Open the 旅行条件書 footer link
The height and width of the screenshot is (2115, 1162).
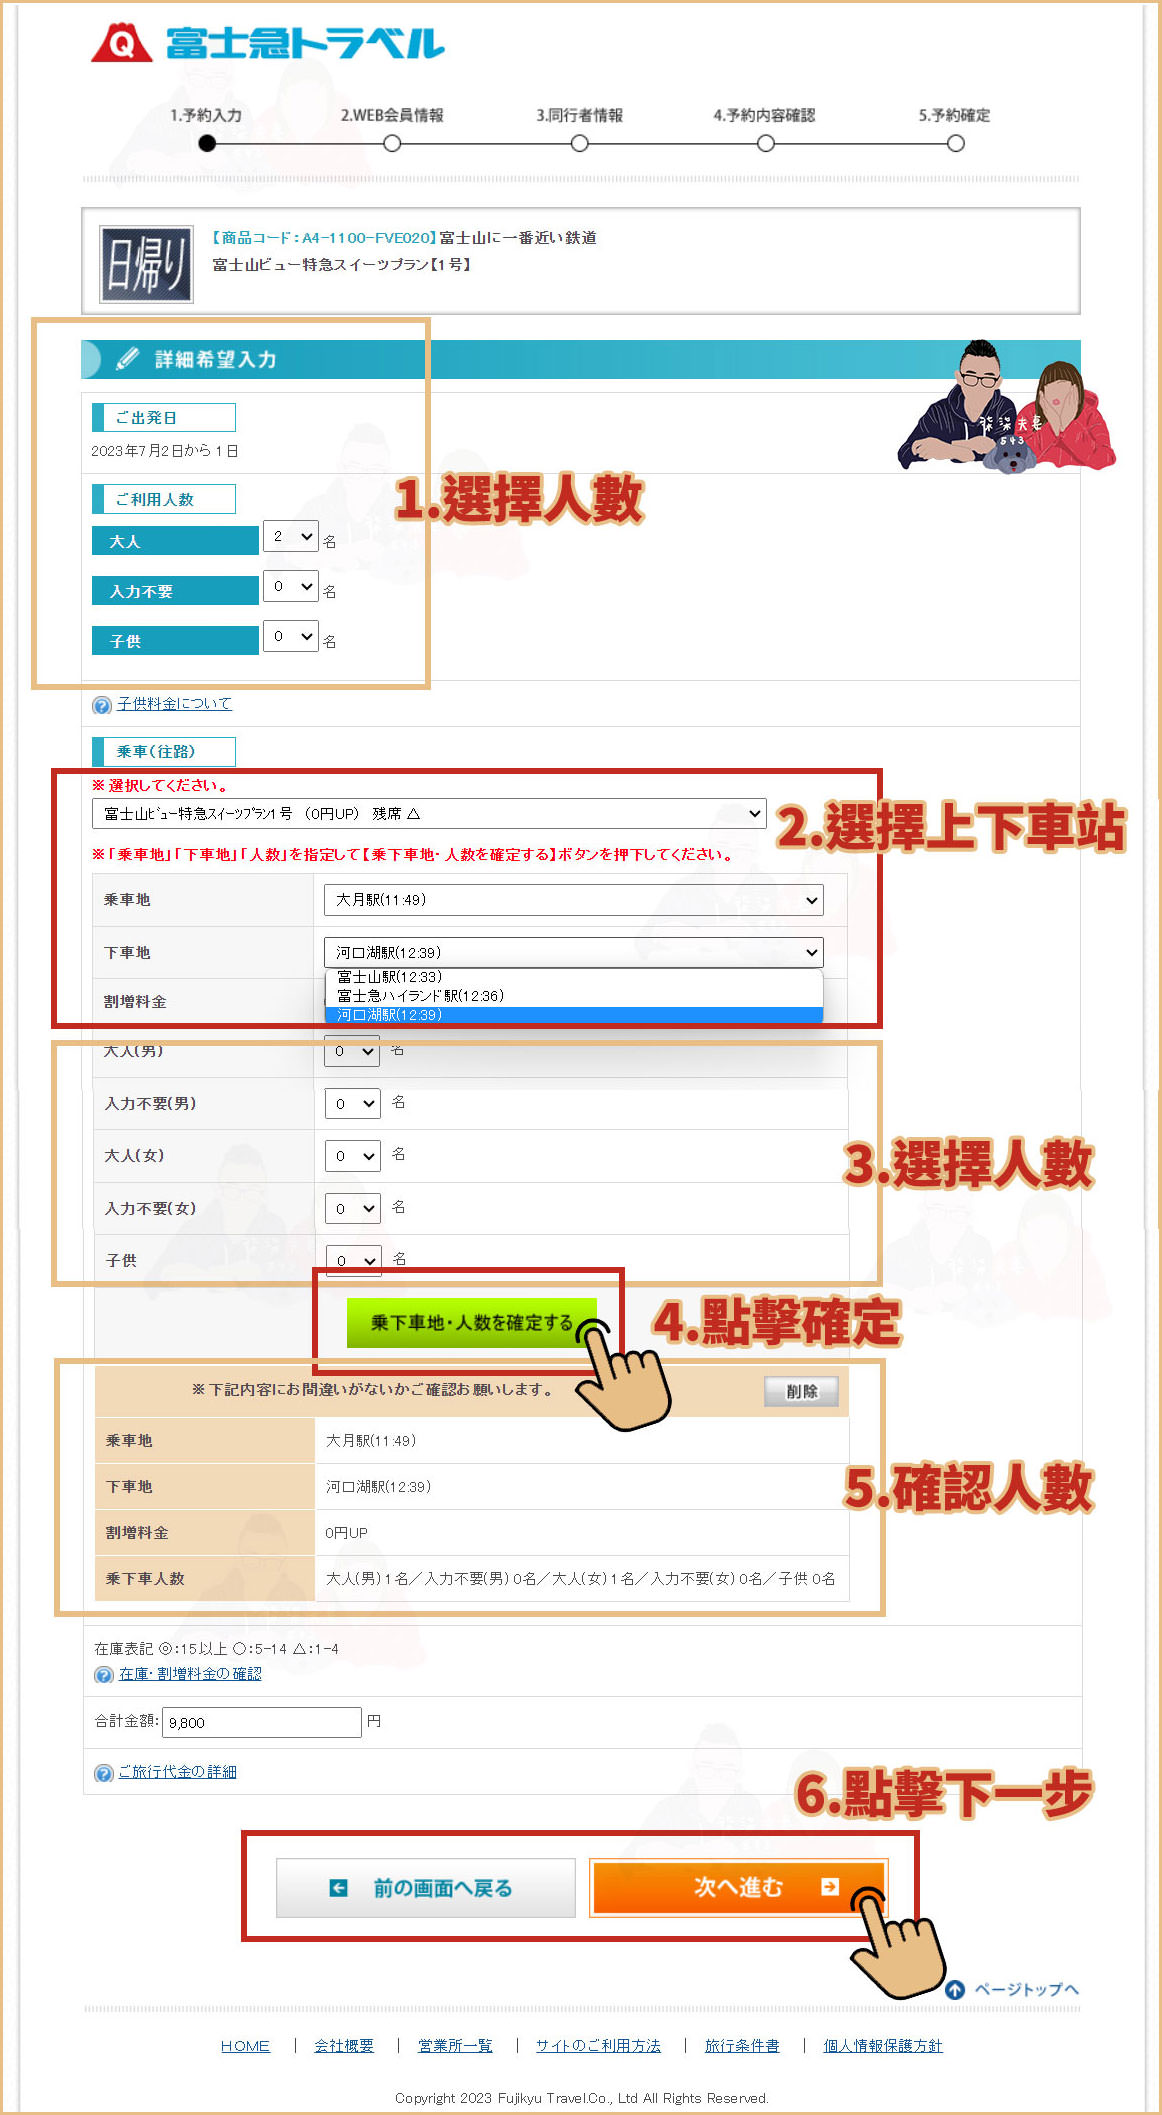(x=741, y=2046)
